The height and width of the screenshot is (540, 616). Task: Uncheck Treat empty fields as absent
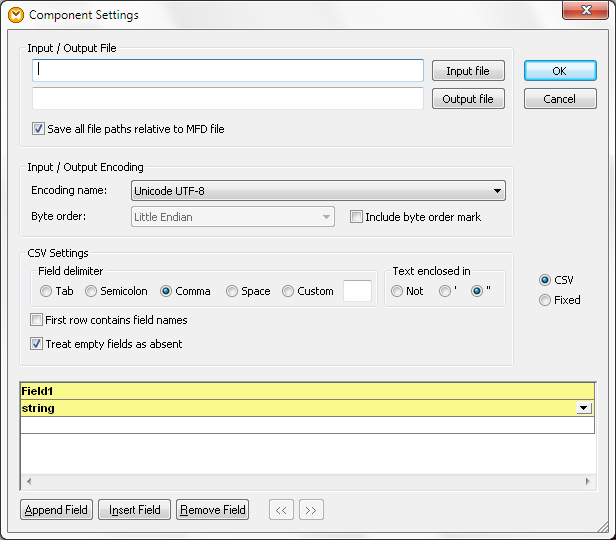(37, 344)
